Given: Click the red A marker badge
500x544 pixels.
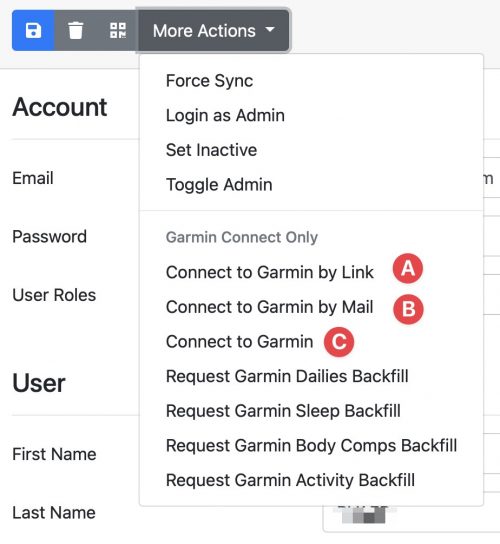Looking at the screenshot, I should click(408, 269).
